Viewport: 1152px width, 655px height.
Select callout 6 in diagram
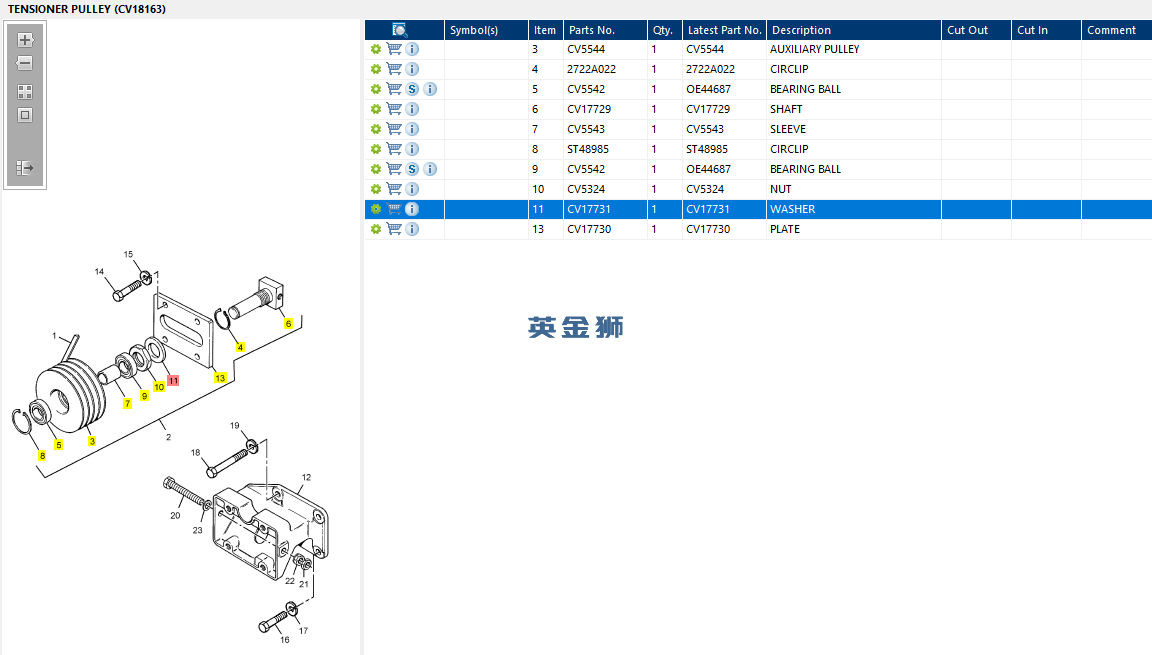[x=288, y=324]
